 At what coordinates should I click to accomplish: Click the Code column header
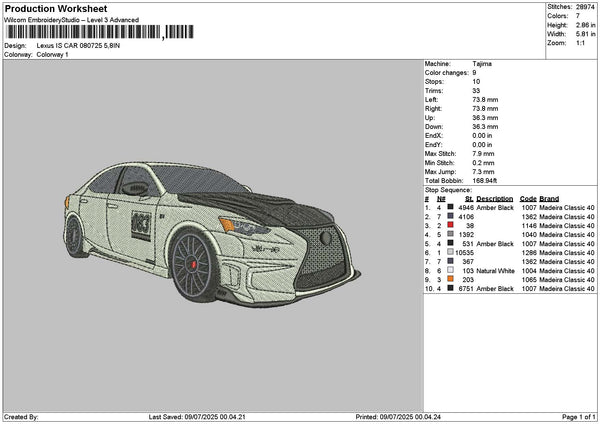528,198
